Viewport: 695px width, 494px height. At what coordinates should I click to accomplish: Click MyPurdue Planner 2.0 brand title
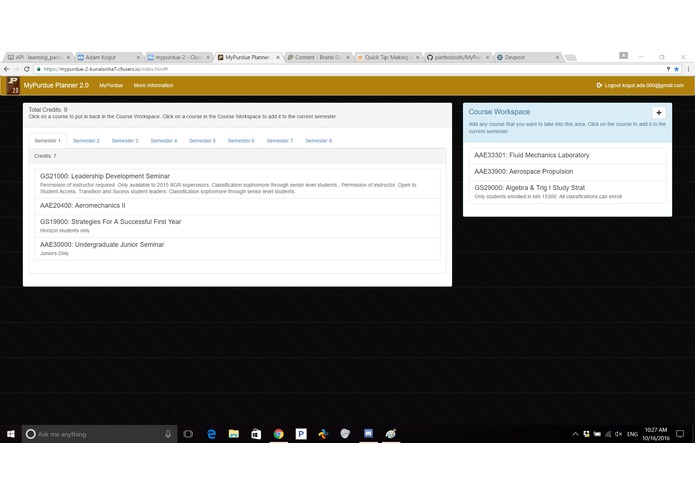click(x=56, y=85)
